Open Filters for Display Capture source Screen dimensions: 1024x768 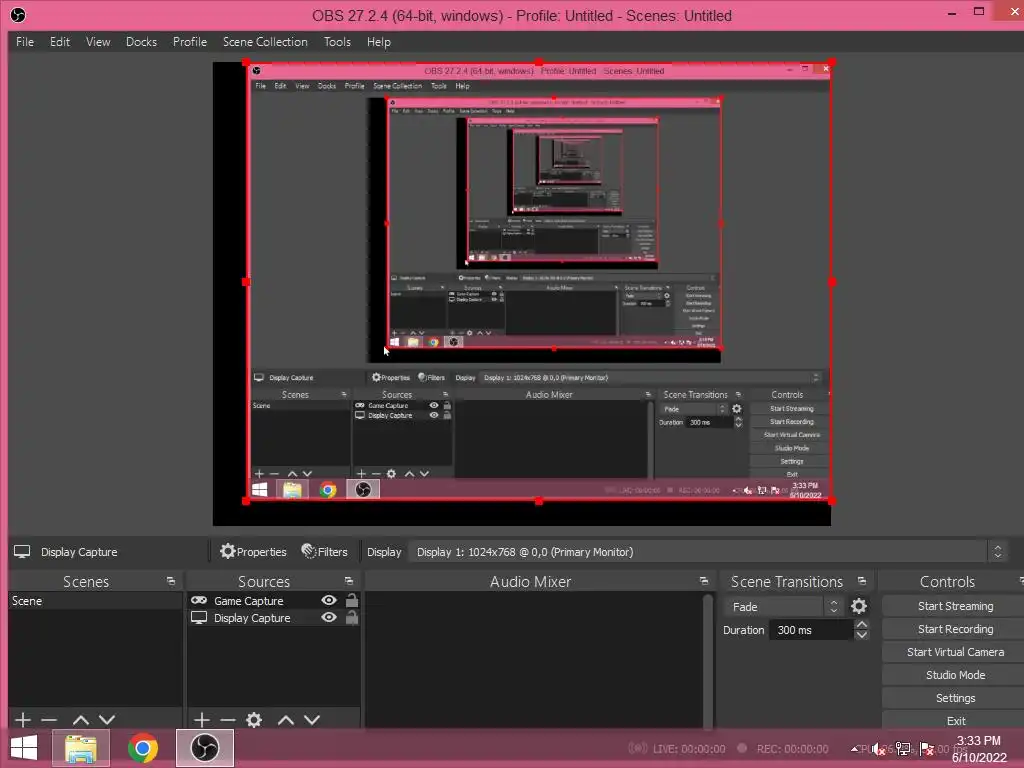click(x=325, y=552)
